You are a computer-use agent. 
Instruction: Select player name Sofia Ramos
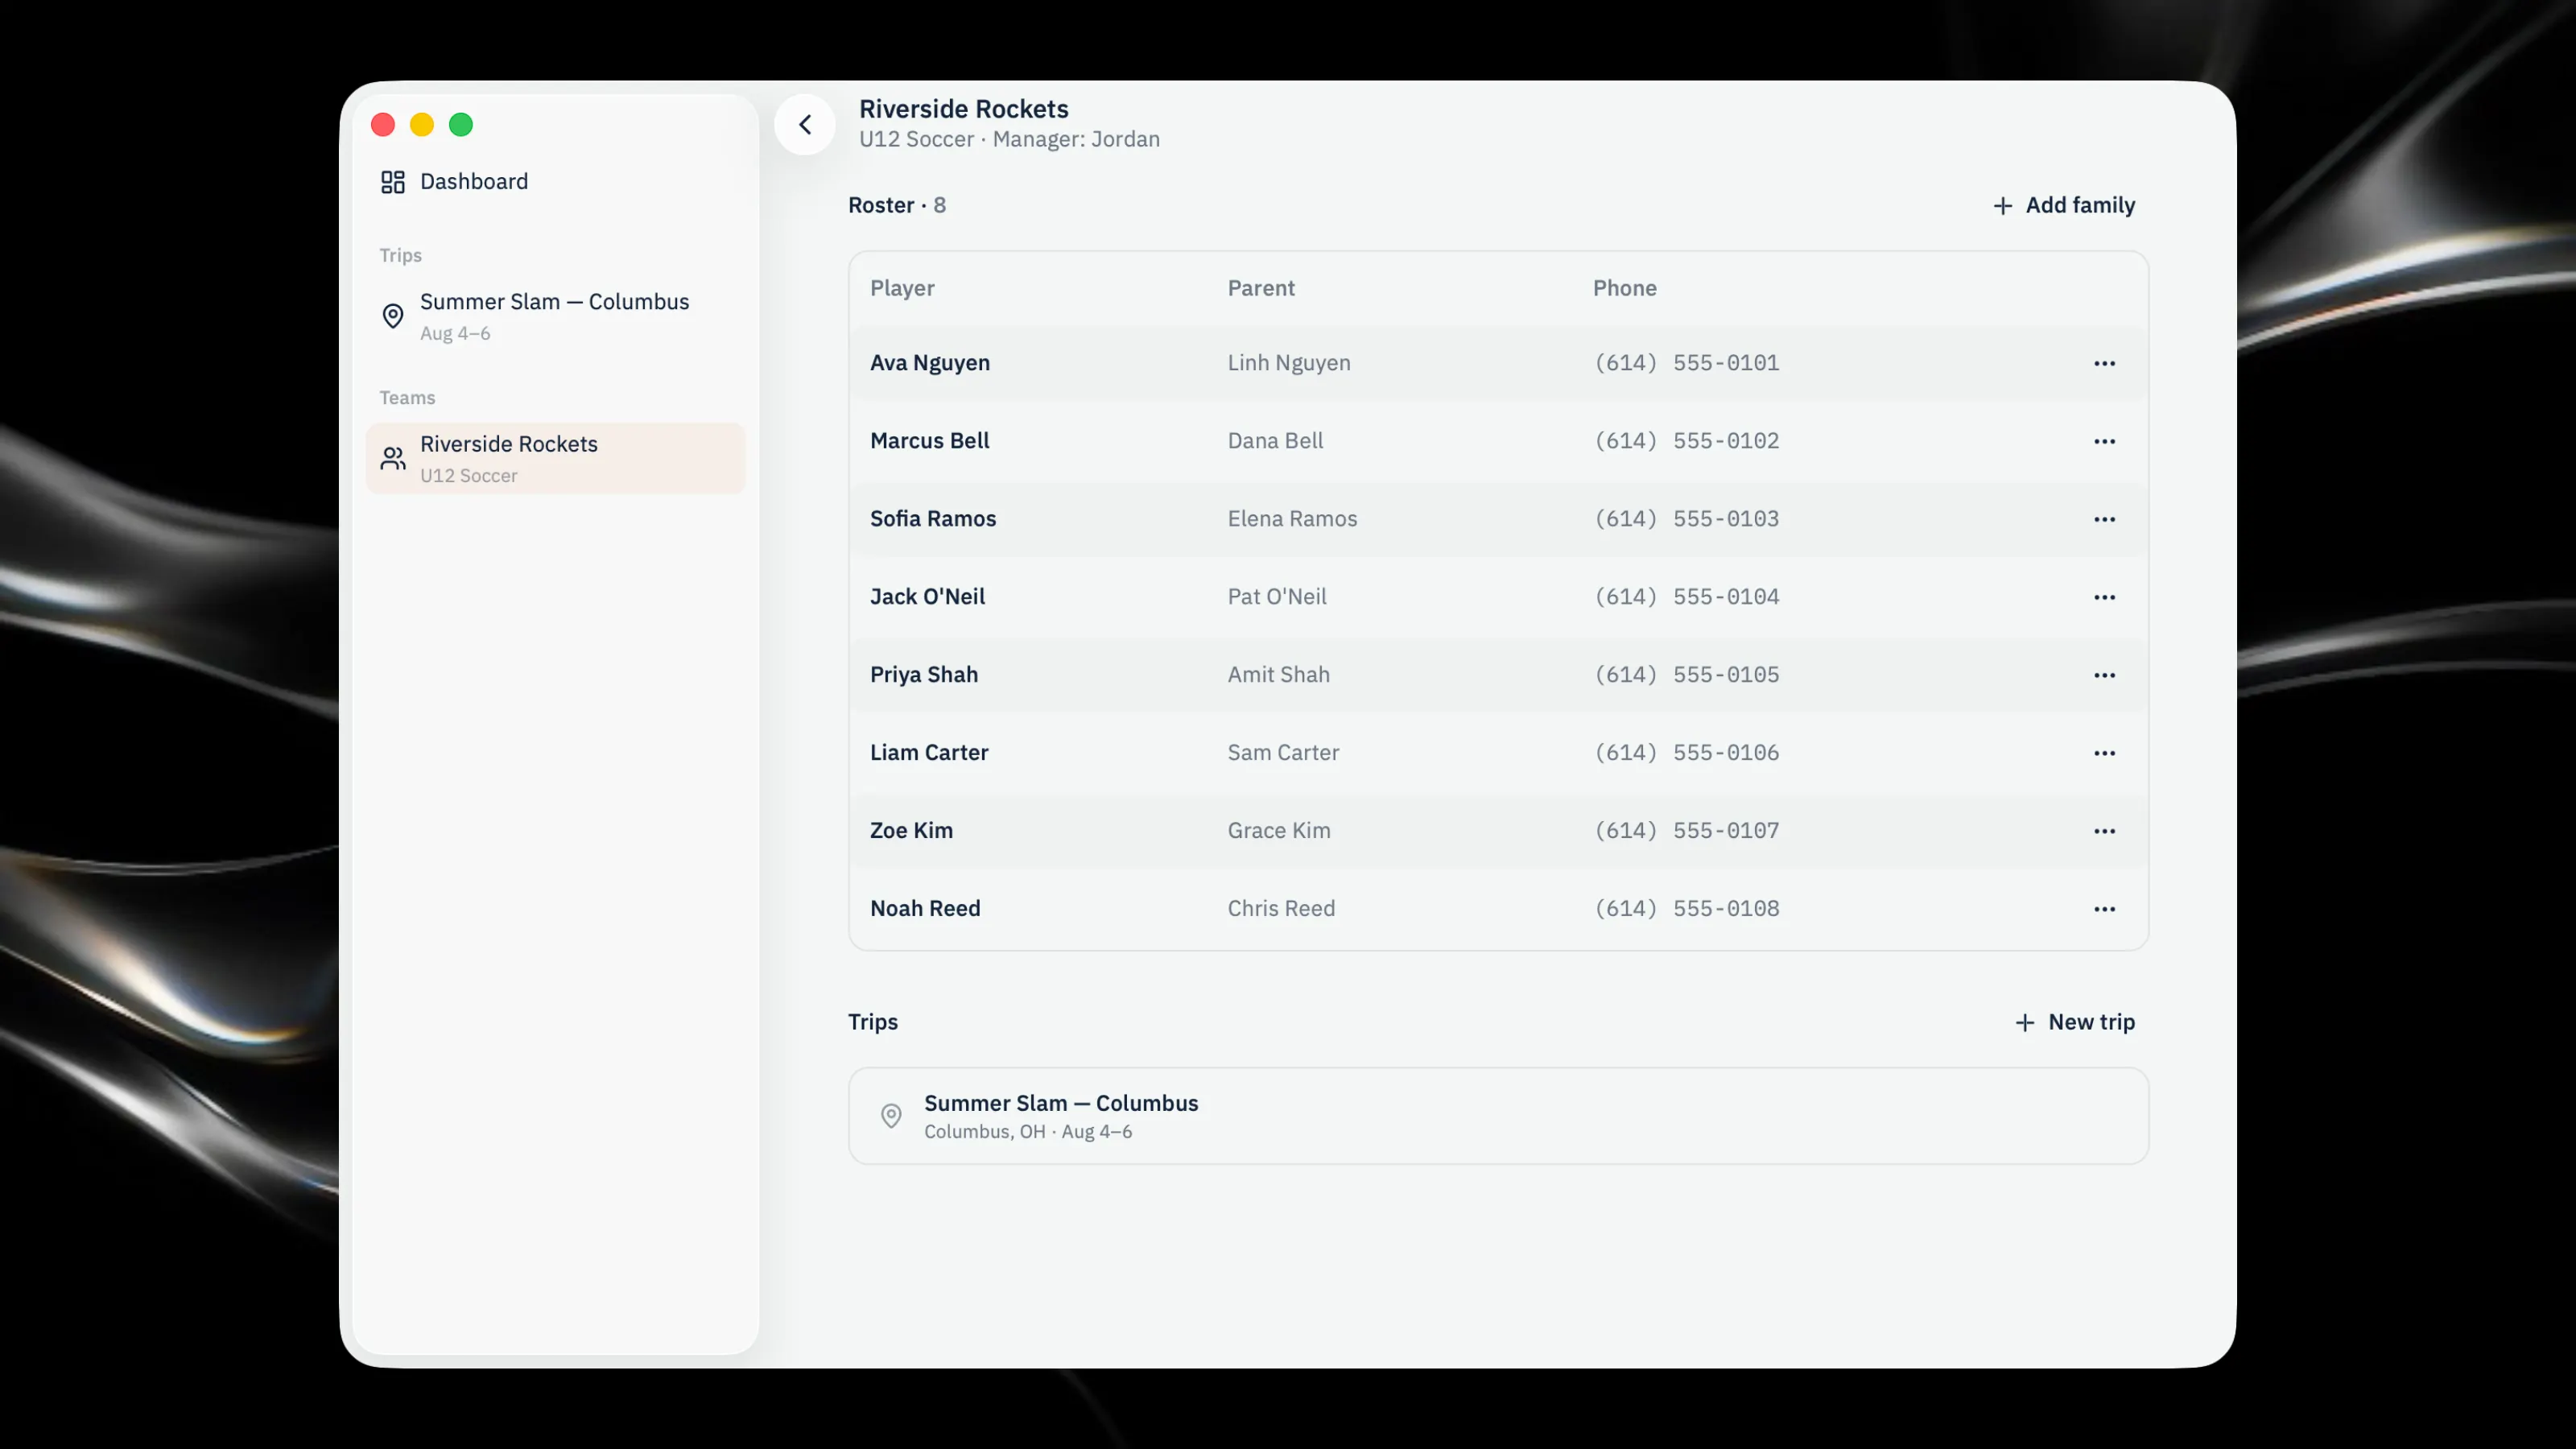933,519
